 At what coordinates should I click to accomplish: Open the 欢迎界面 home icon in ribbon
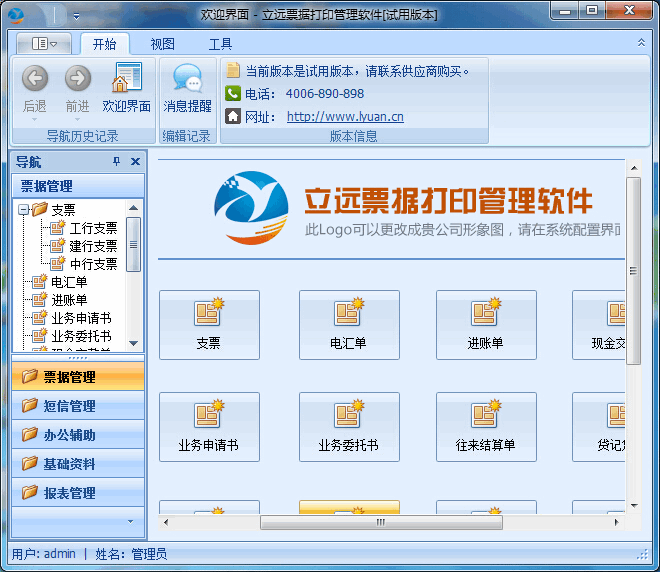pyautogui.click(x=127, y=79)
